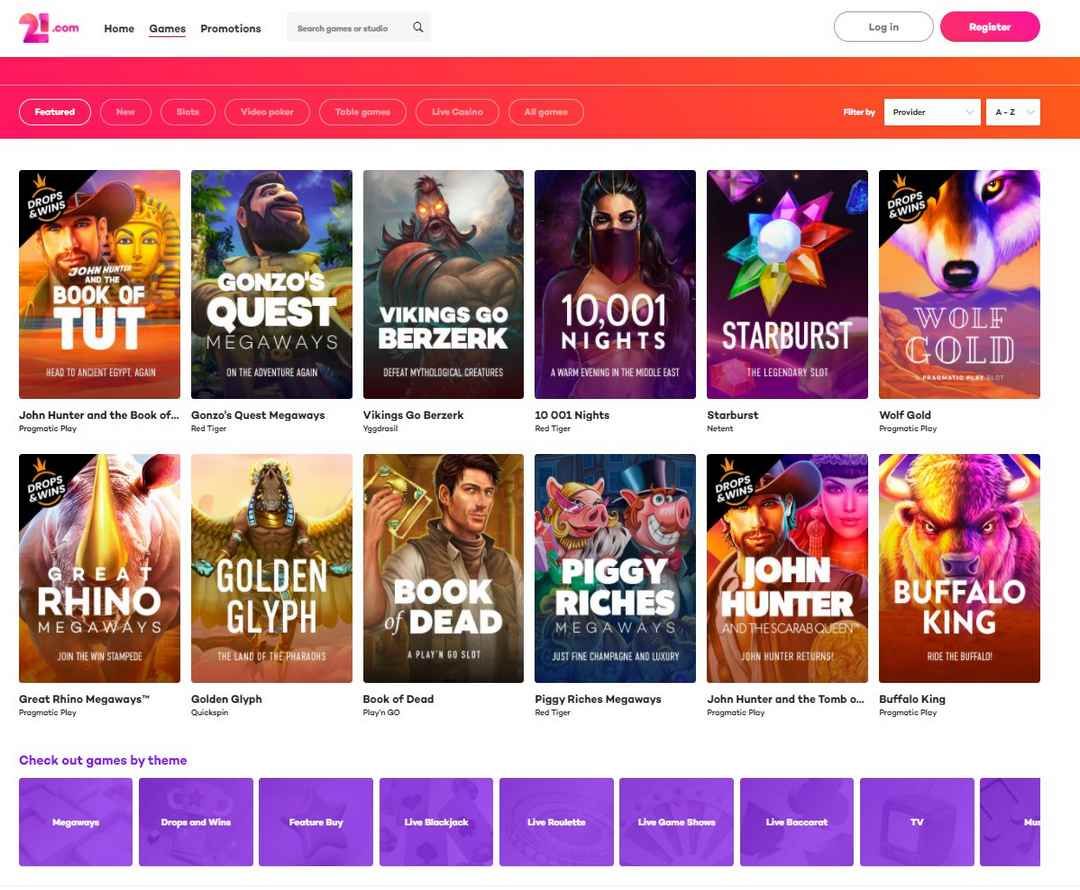Open the Live Roulette theme tile

point(556,822)
